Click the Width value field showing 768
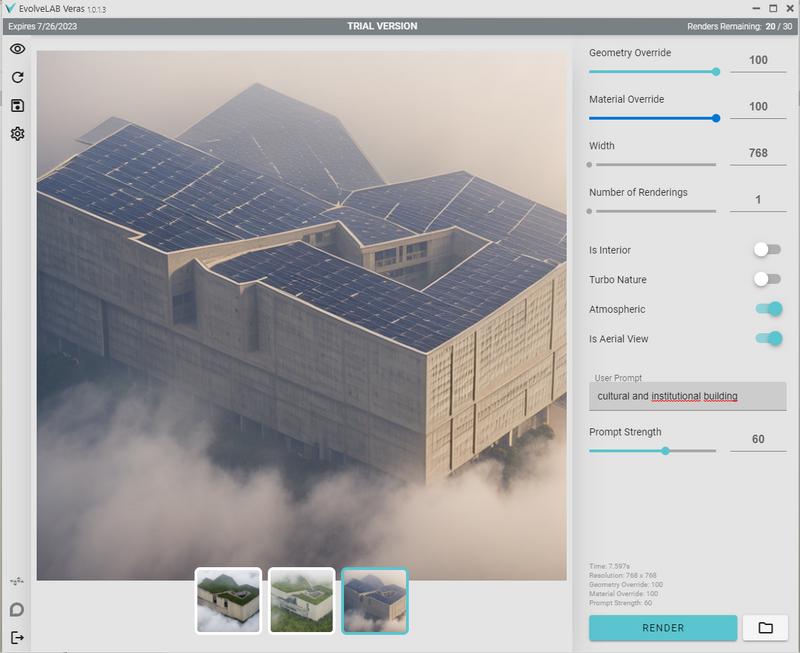Viewport: 800px width, 653px height. 758,153
